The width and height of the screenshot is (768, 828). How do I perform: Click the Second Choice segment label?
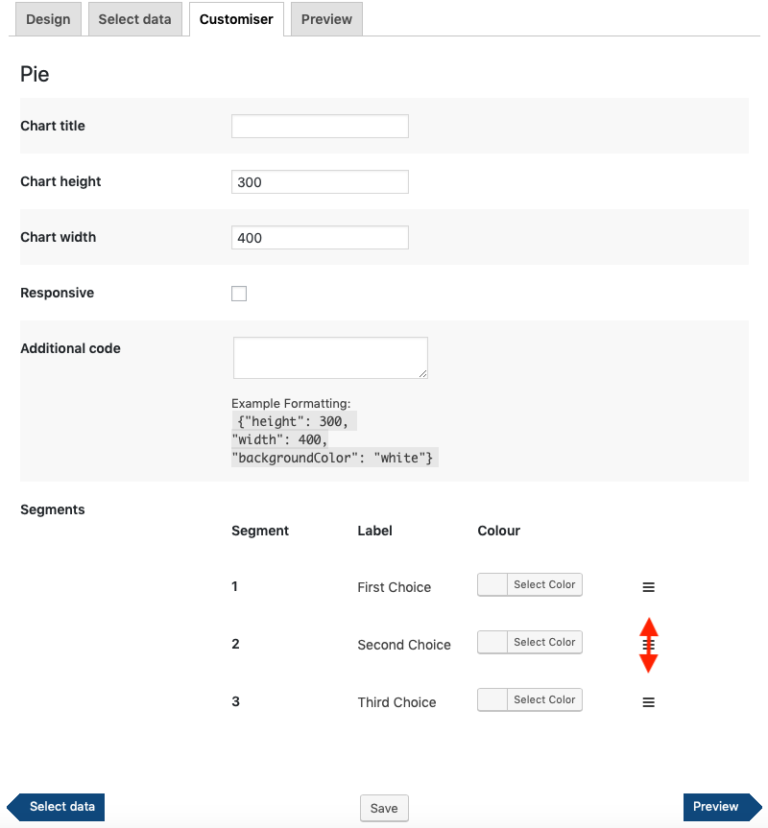404,644
